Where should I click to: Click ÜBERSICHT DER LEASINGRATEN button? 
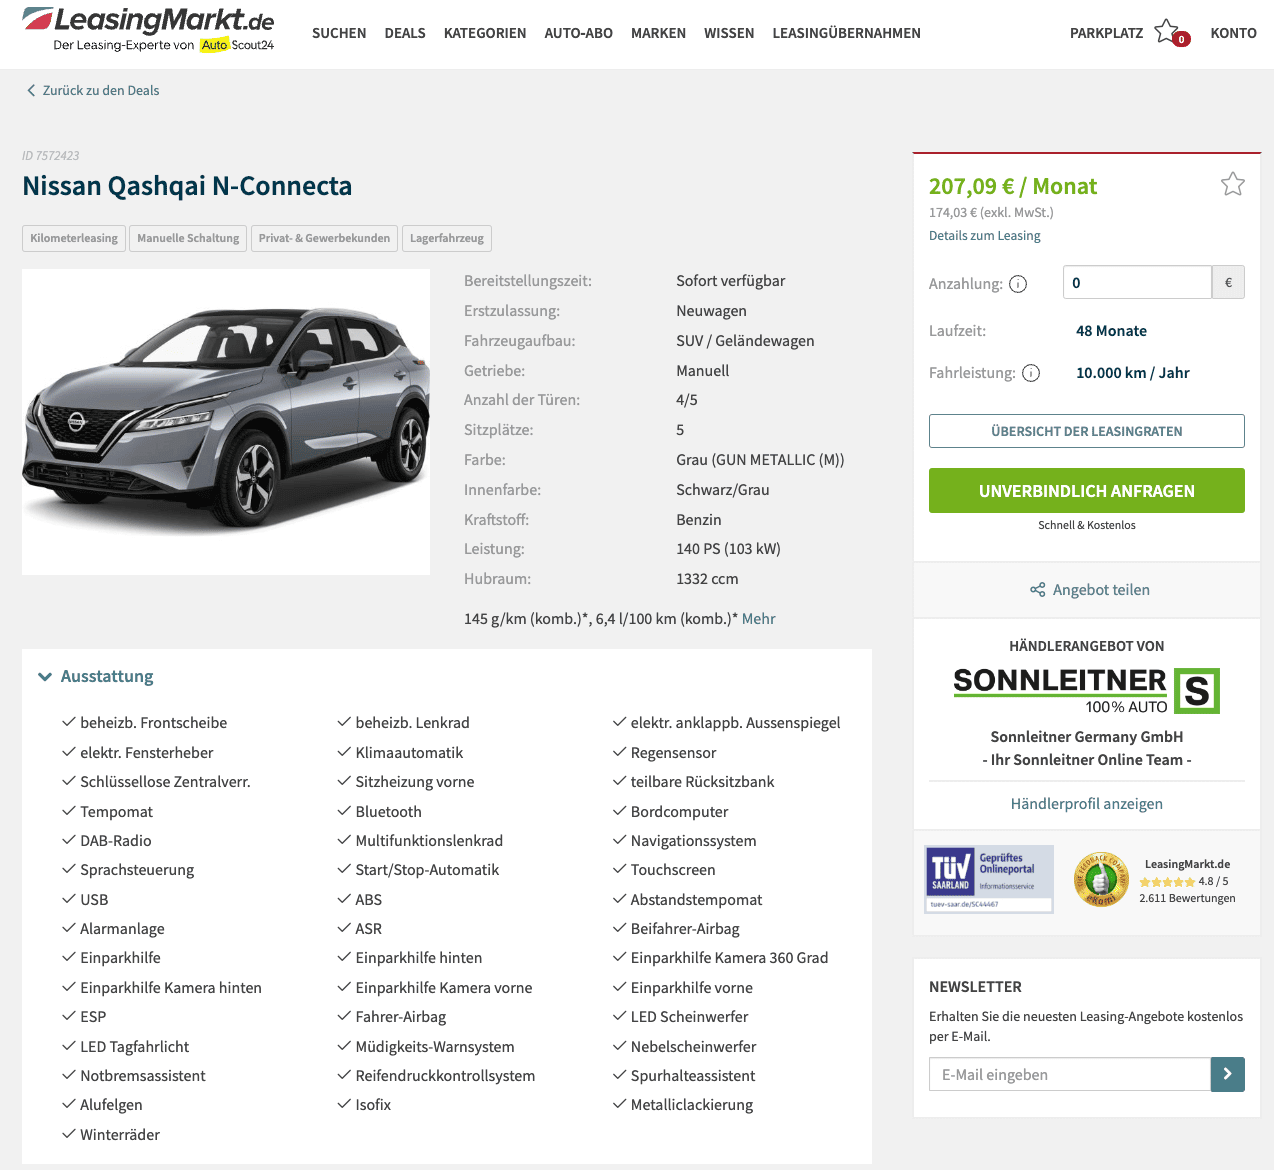(1087, 431)
